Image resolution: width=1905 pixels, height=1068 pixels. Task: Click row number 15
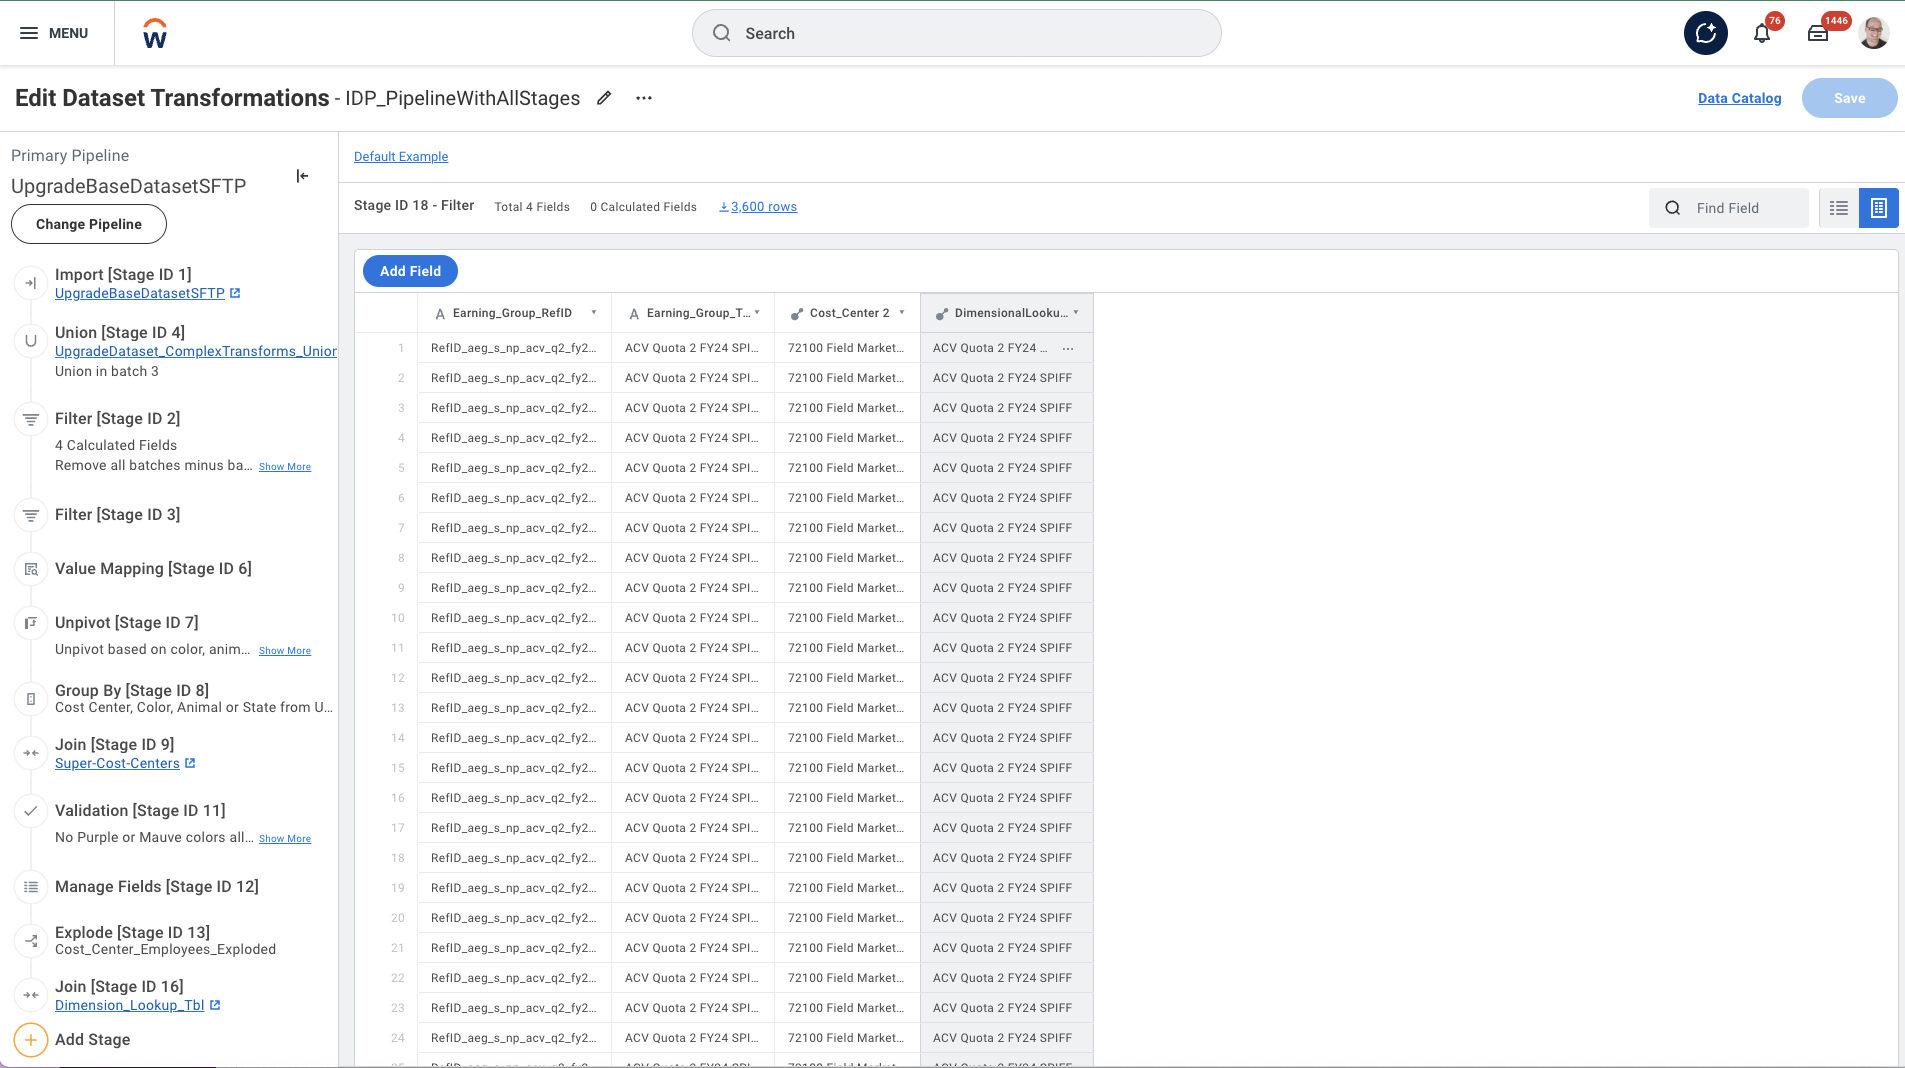pos(398,768)
